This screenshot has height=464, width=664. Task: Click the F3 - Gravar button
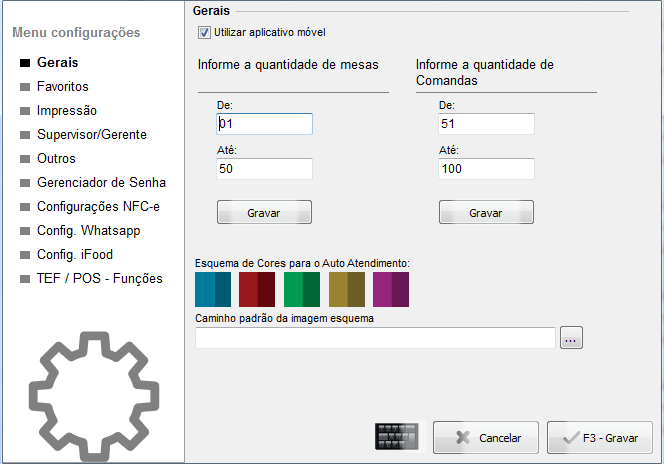click(600, 438)
